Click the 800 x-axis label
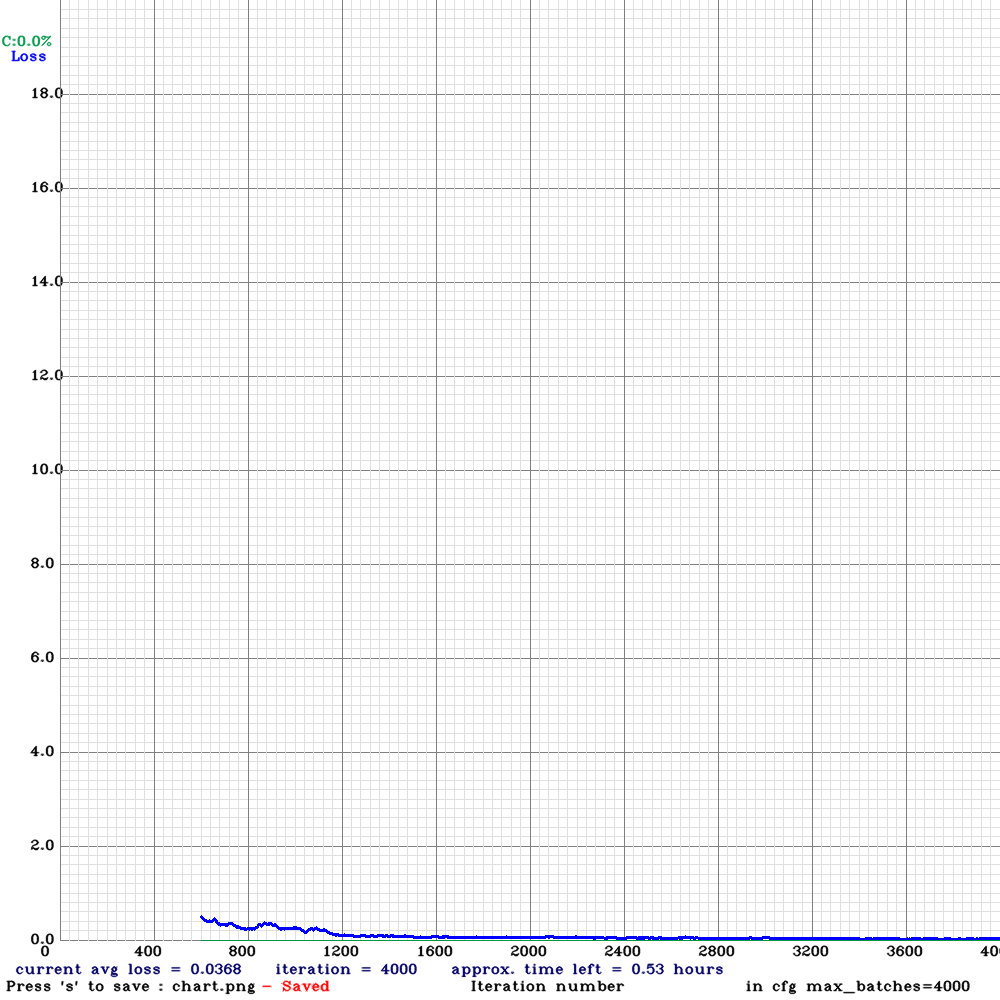 click(242, 951)
